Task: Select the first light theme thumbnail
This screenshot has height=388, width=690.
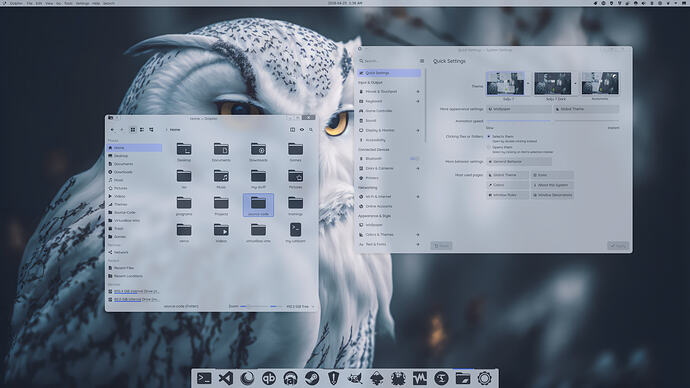Action: point(505,83)
